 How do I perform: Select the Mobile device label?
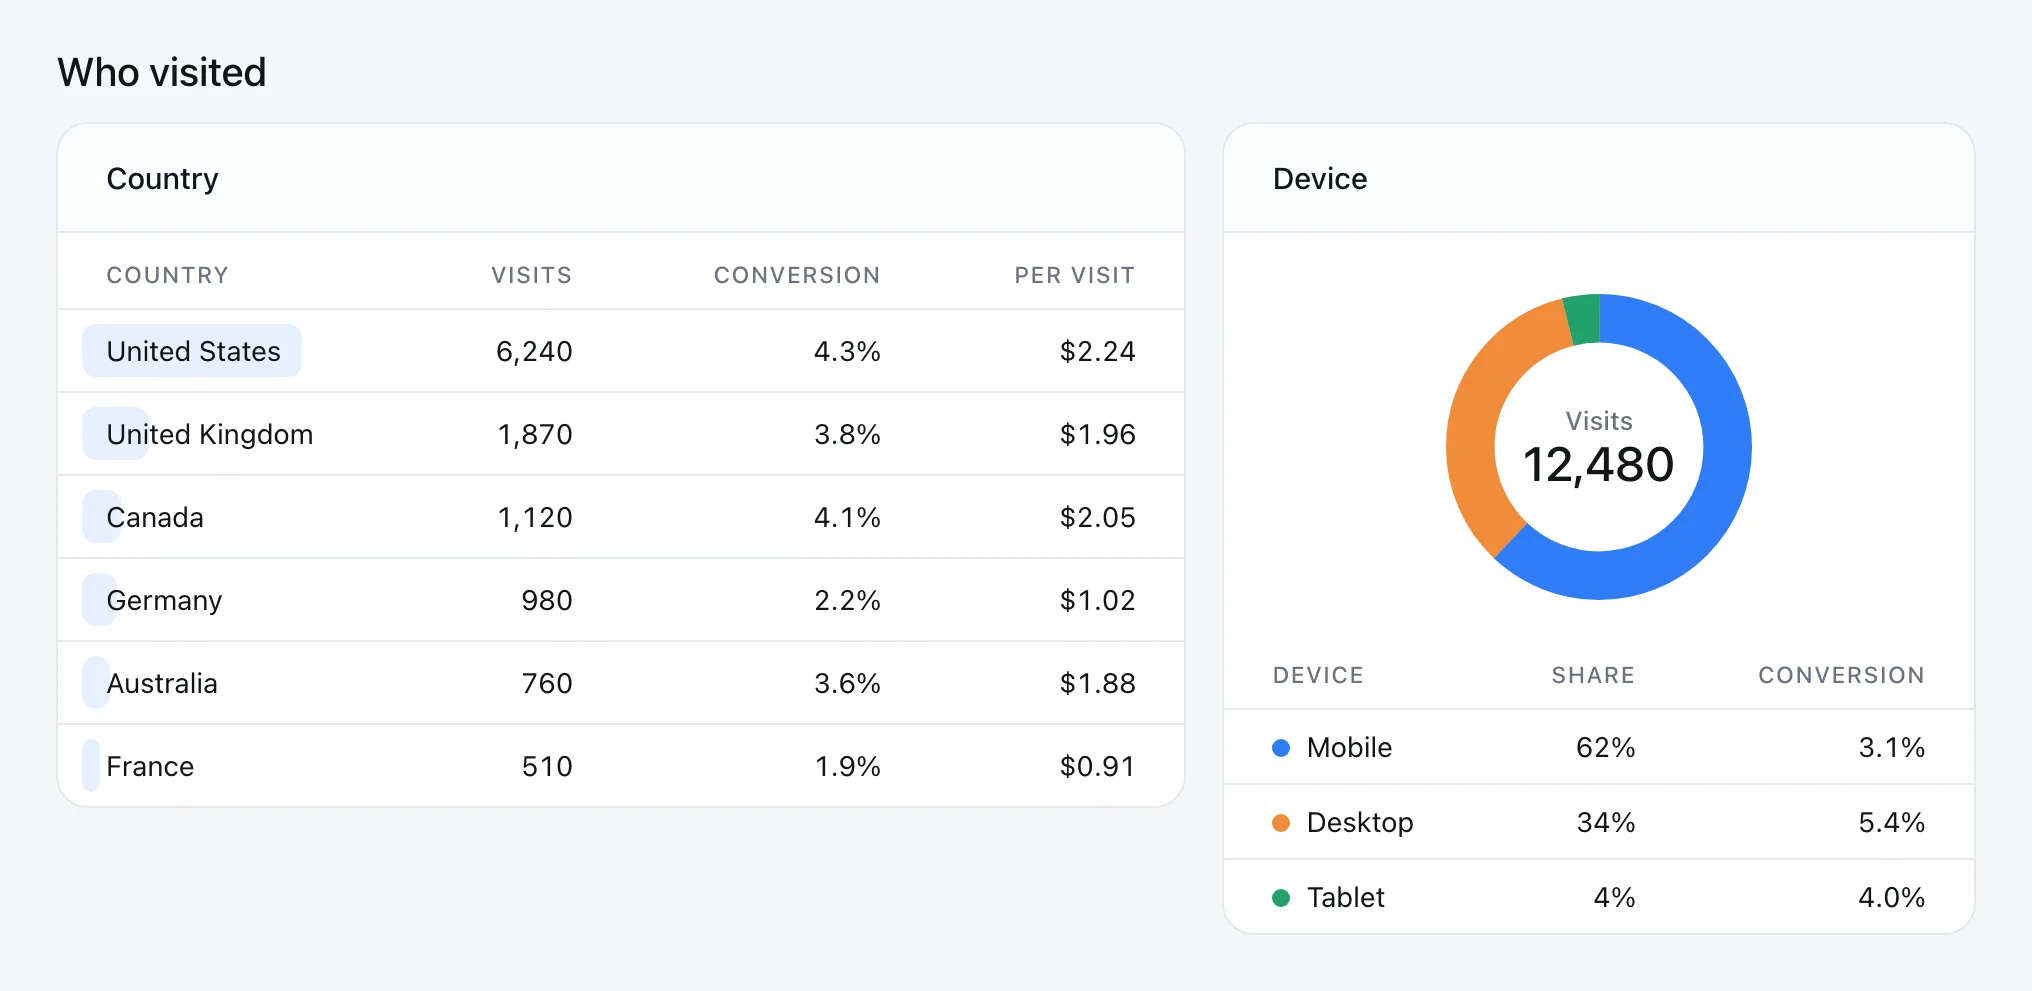[x=1349, y=748]
